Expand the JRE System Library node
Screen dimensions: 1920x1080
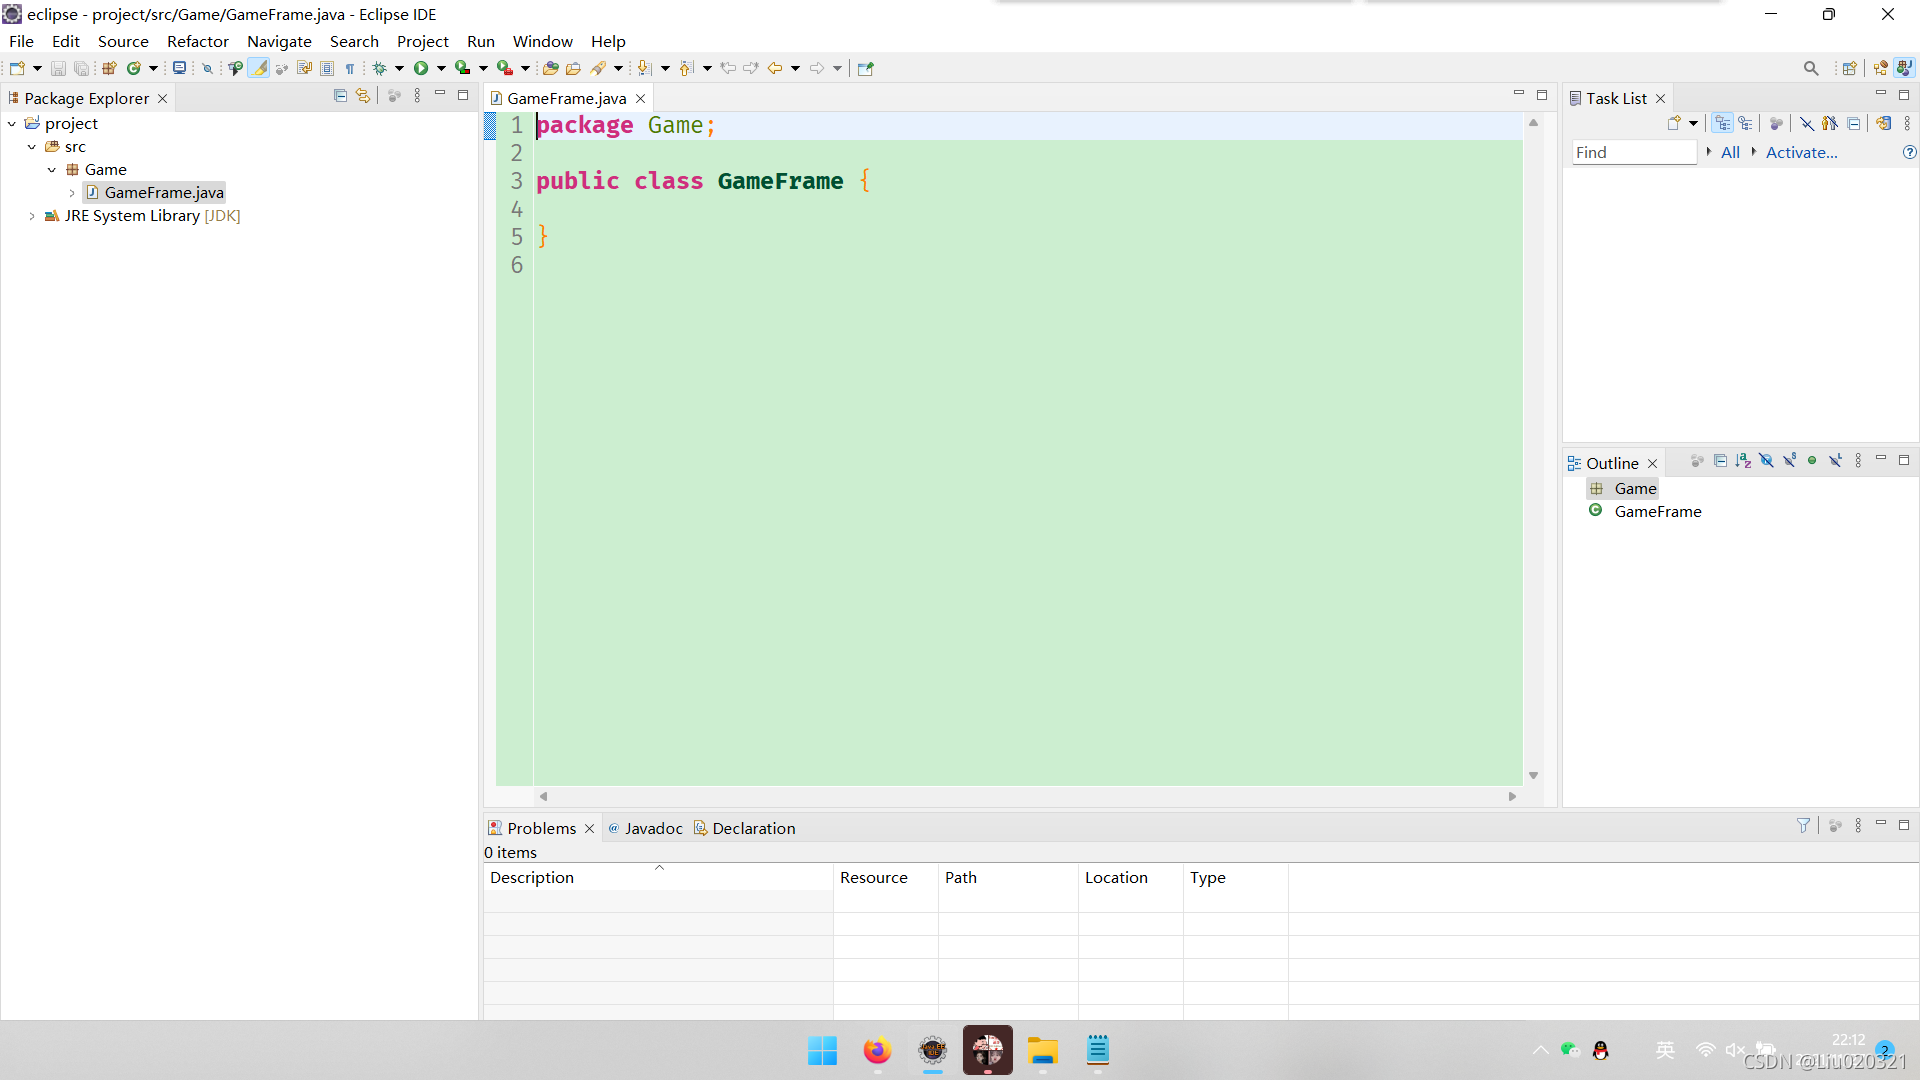(x=32, y=216)
